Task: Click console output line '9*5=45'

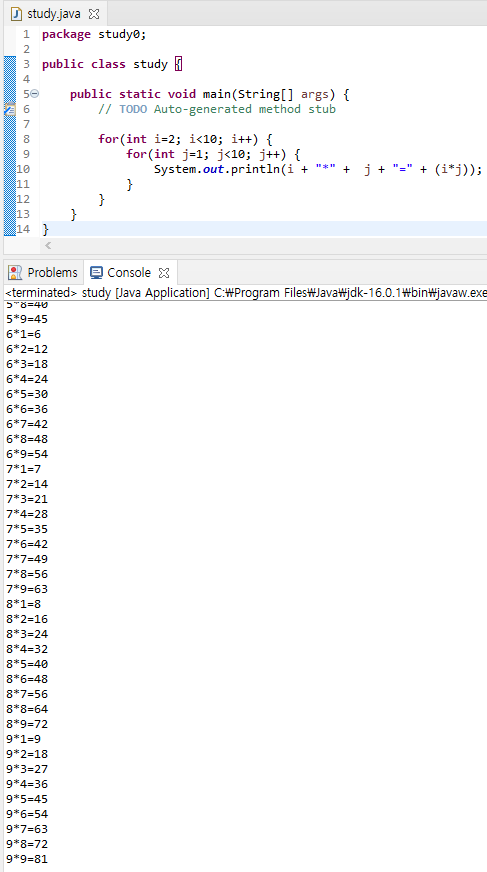Action: point(27,800)
